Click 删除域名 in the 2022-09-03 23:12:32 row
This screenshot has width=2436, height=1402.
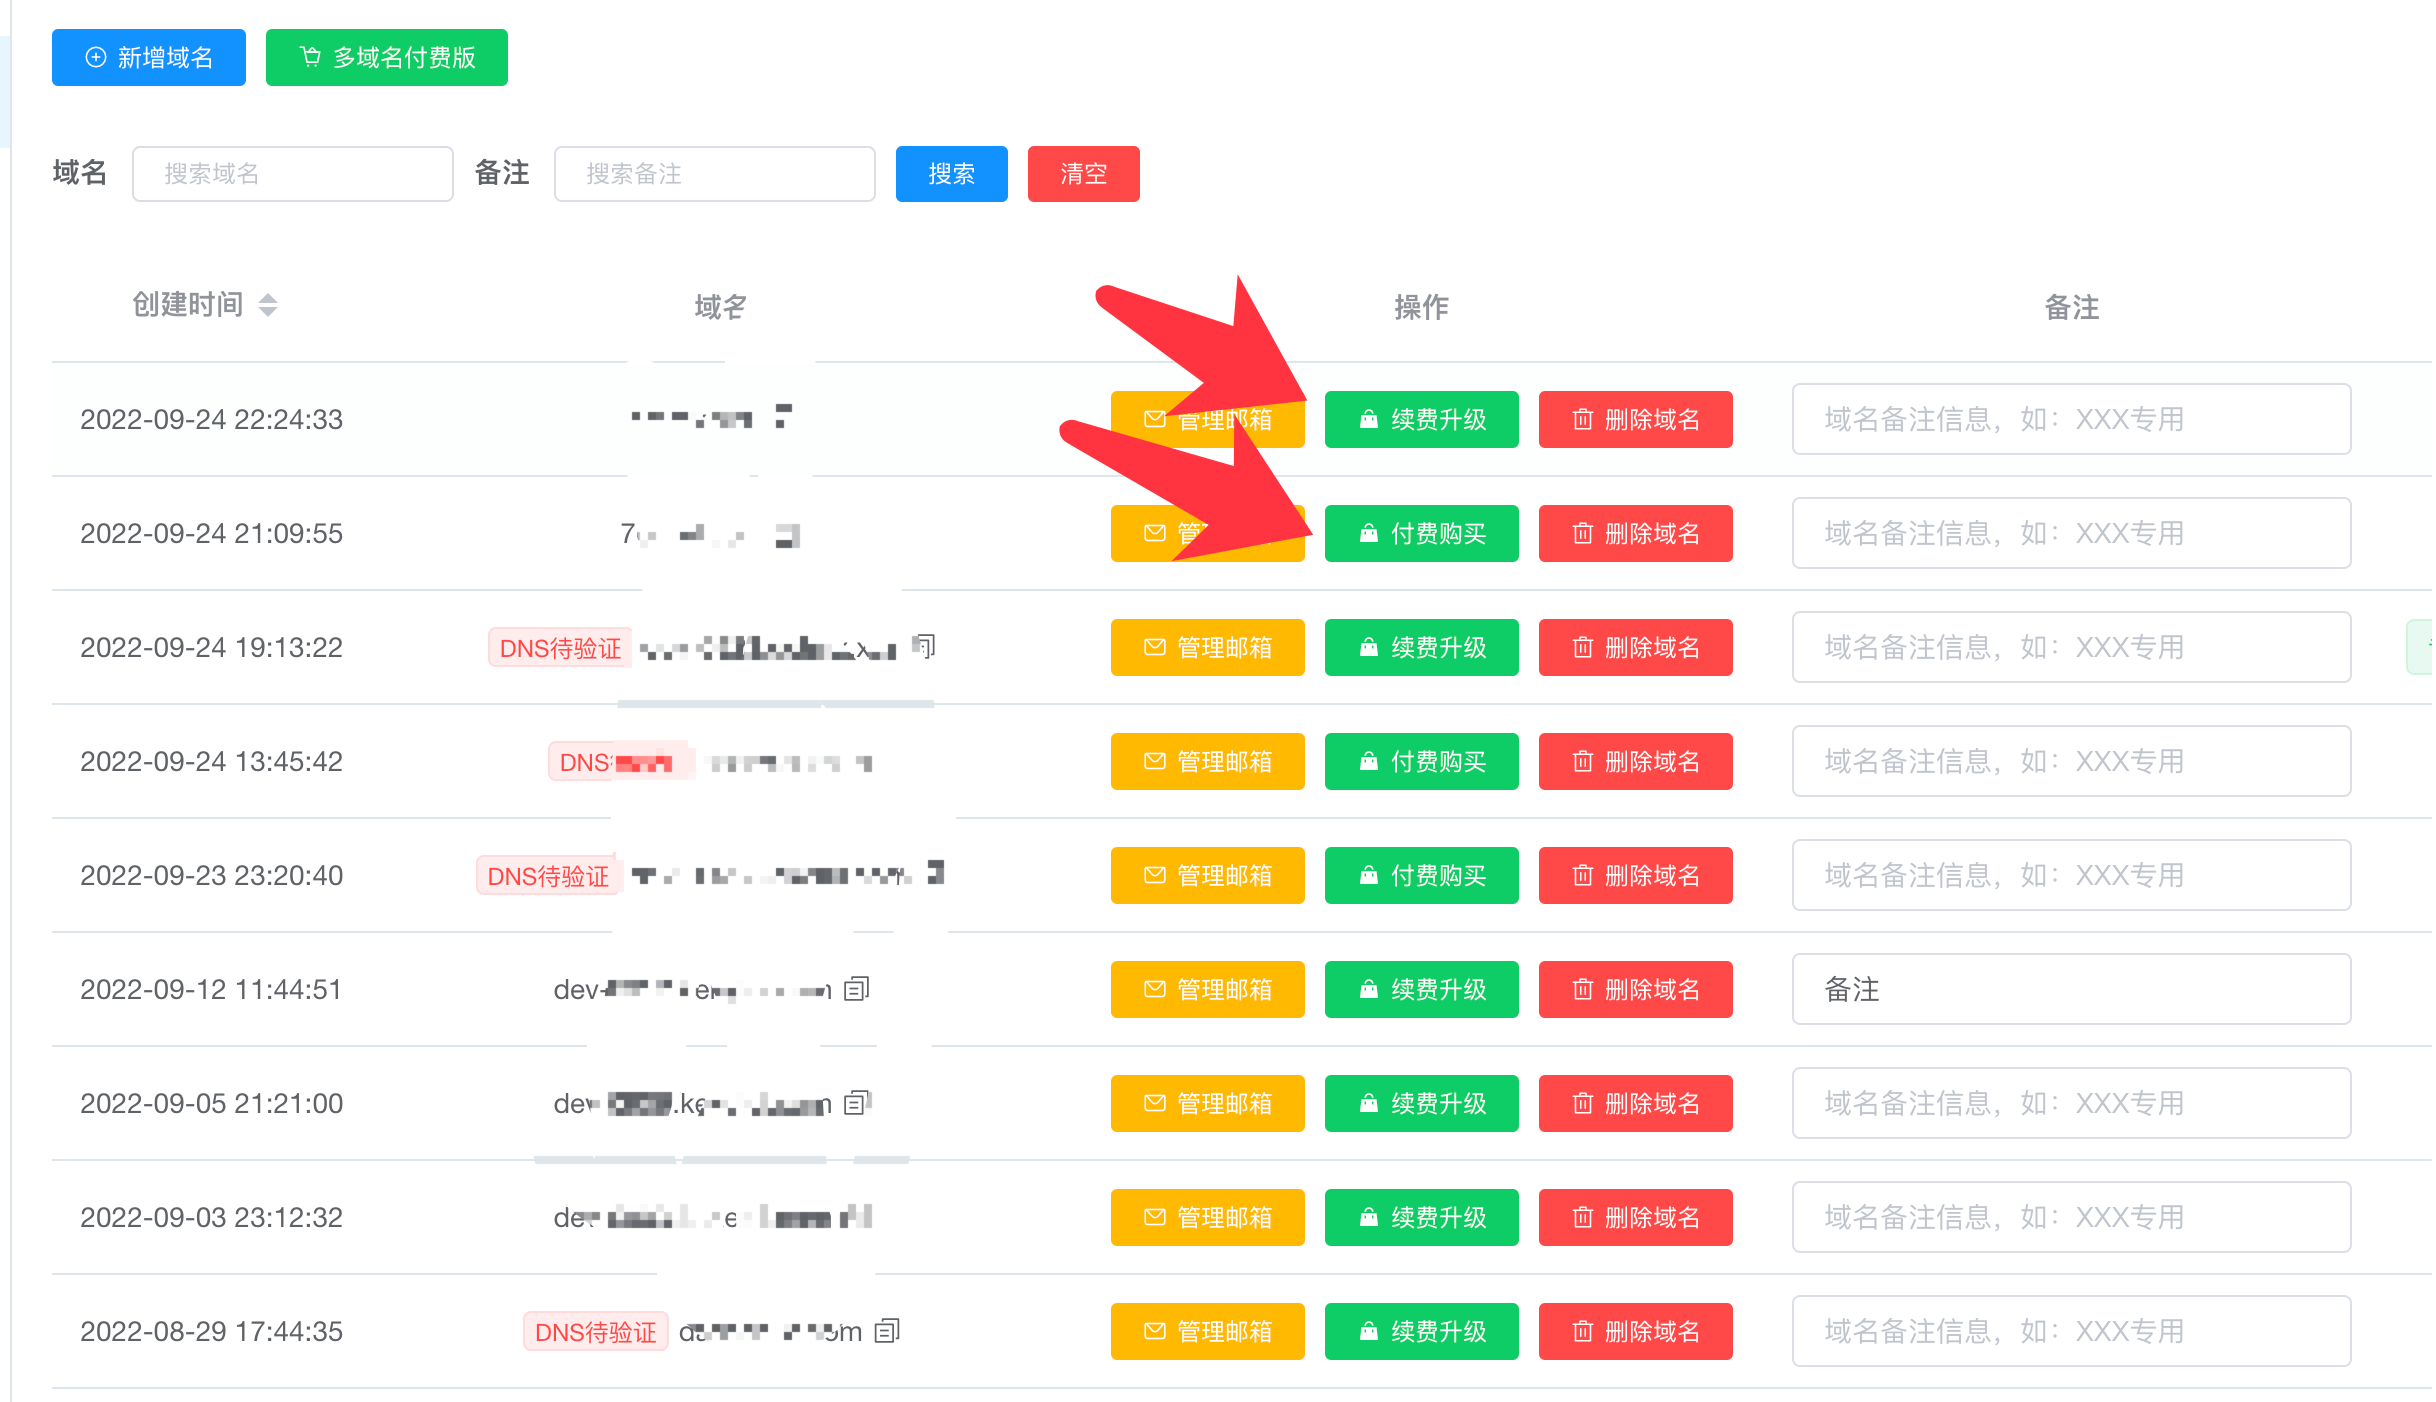click(x=1636, y=1217)
